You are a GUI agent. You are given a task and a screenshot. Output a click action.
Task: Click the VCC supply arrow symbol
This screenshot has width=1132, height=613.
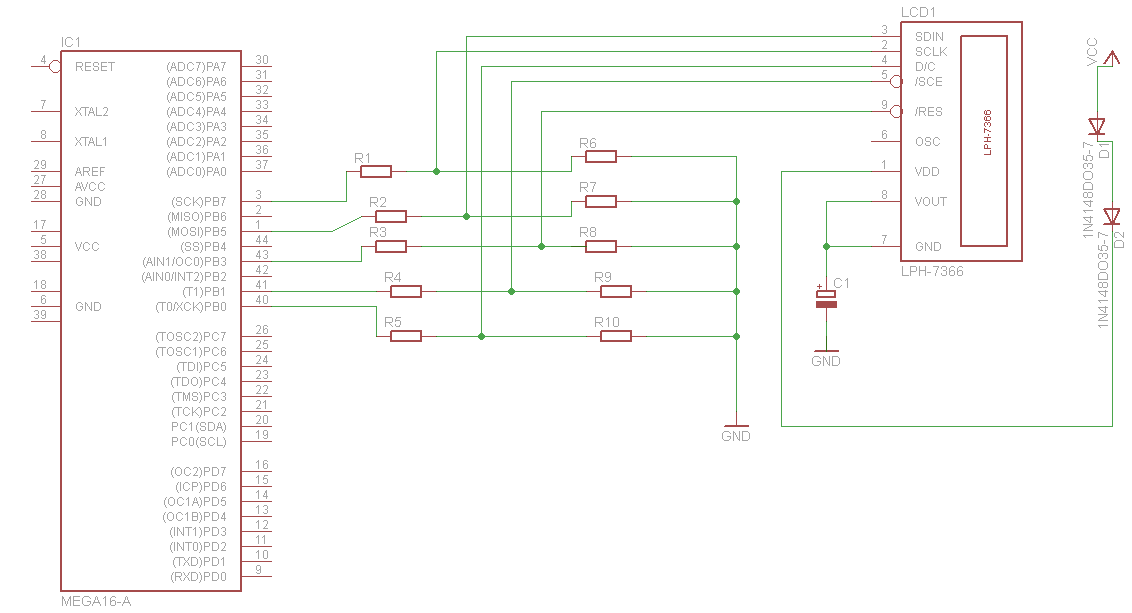pyautogui.click(x=1112, y=58)
